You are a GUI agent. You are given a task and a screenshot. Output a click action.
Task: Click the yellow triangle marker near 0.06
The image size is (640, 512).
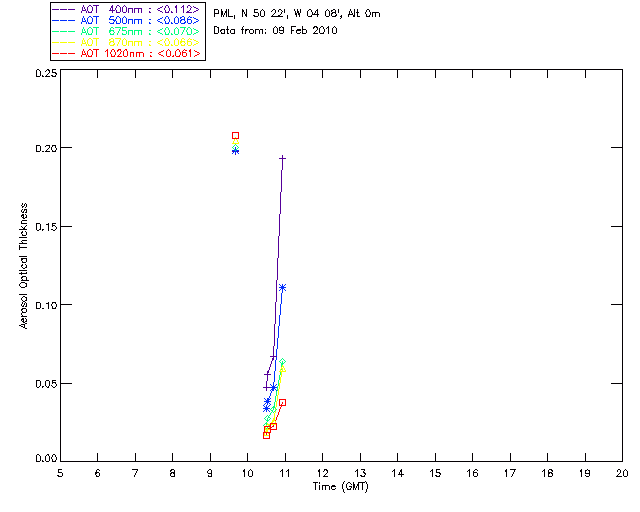tap(282, 369)
